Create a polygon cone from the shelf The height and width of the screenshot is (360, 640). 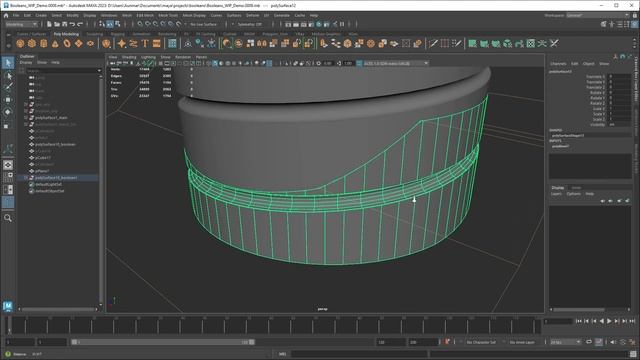point(55,43)
